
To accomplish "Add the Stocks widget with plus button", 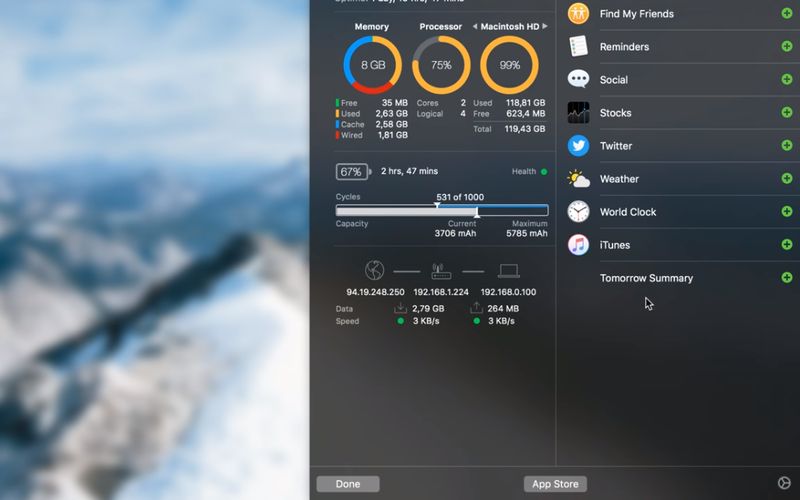I will 787,112.
